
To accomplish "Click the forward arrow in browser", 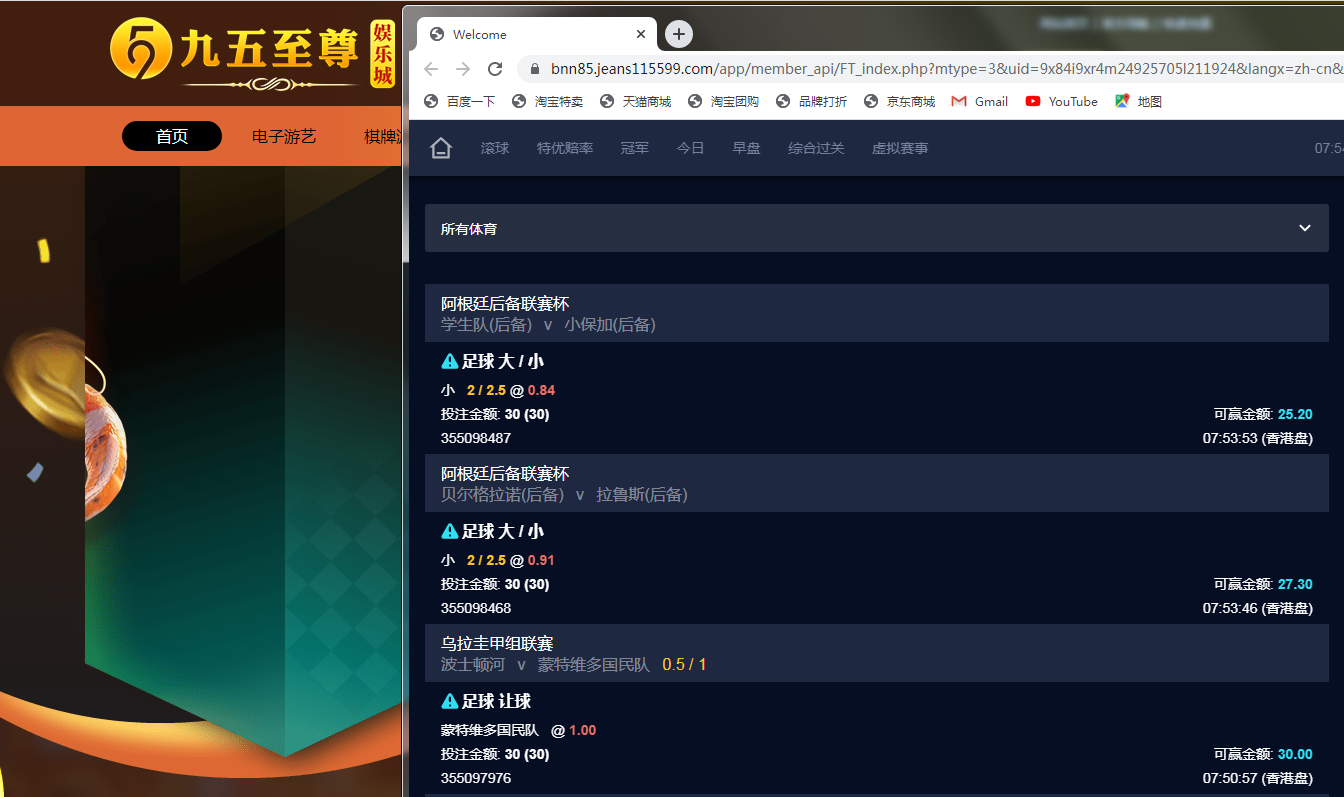I will pyautogui.click(x=463, y=68).
